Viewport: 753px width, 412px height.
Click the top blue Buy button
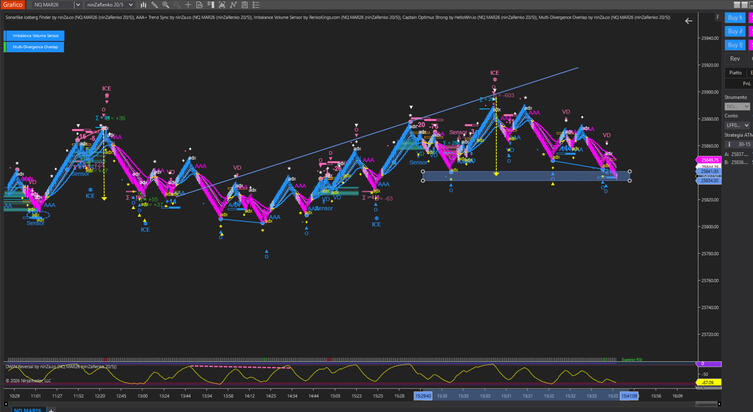click(x=735, y=18)
